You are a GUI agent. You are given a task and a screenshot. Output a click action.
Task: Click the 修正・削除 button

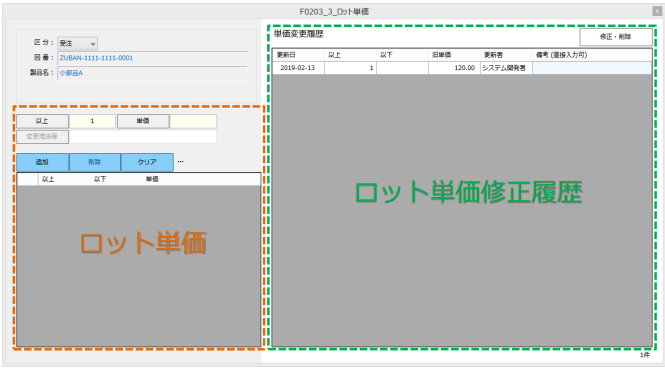click(615, 37)
